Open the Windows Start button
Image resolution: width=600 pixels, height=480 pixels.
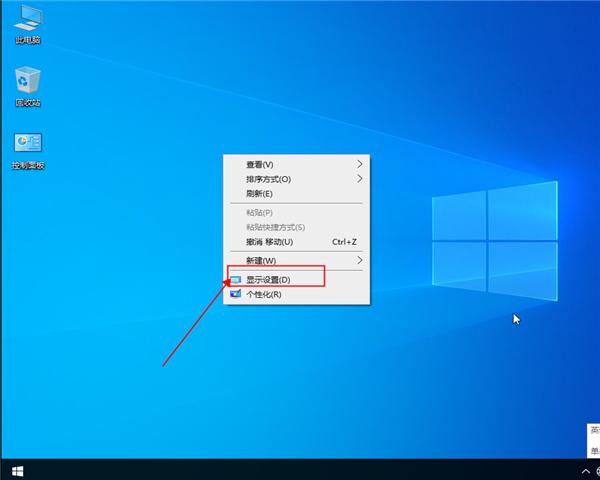pyautogui.click(x=17, y=471)
